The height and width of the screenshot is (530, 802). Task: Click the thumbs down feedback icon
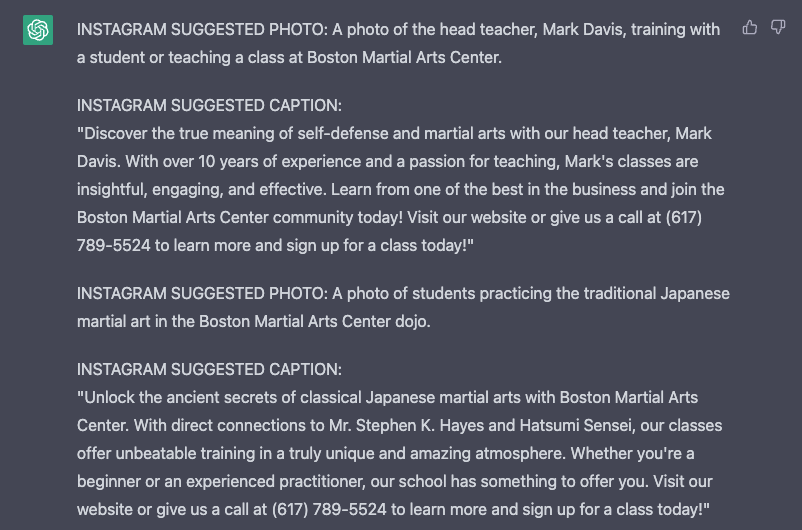tap(778, 27)
